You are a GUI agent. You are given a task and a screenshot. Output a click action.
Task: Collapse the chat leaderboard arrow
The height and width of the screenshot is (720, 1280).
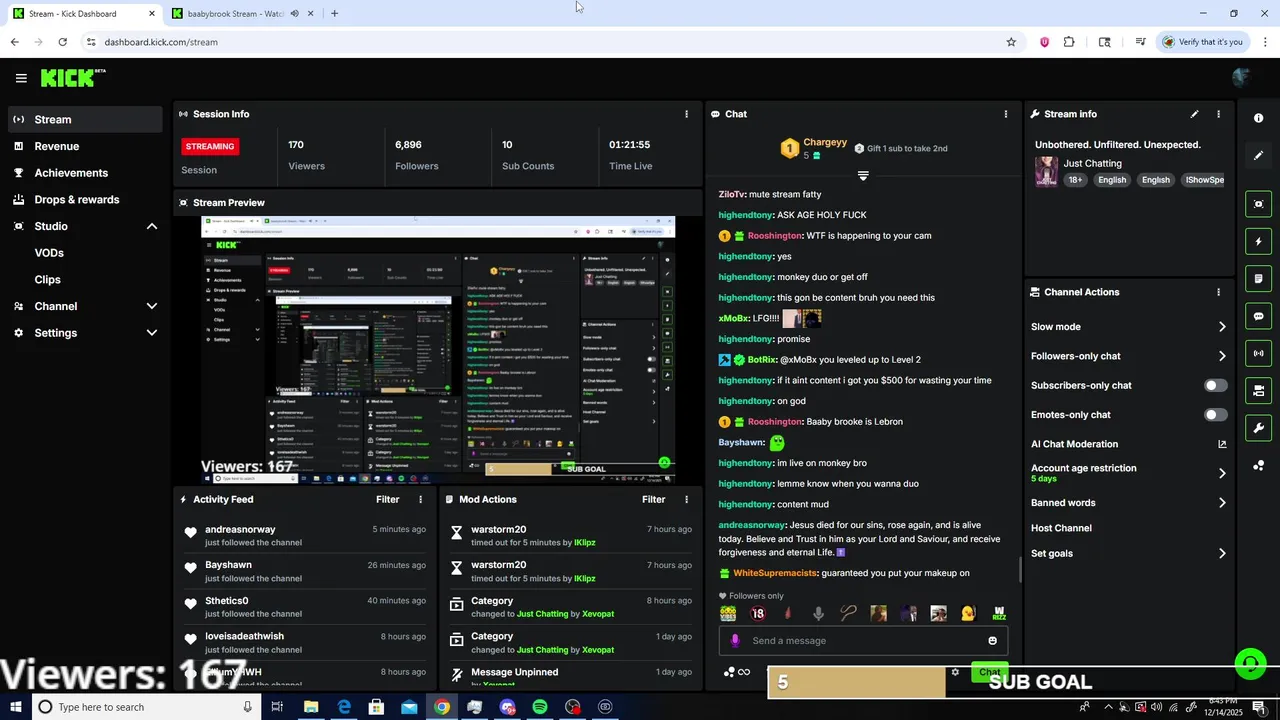click(x=863, y=176)
